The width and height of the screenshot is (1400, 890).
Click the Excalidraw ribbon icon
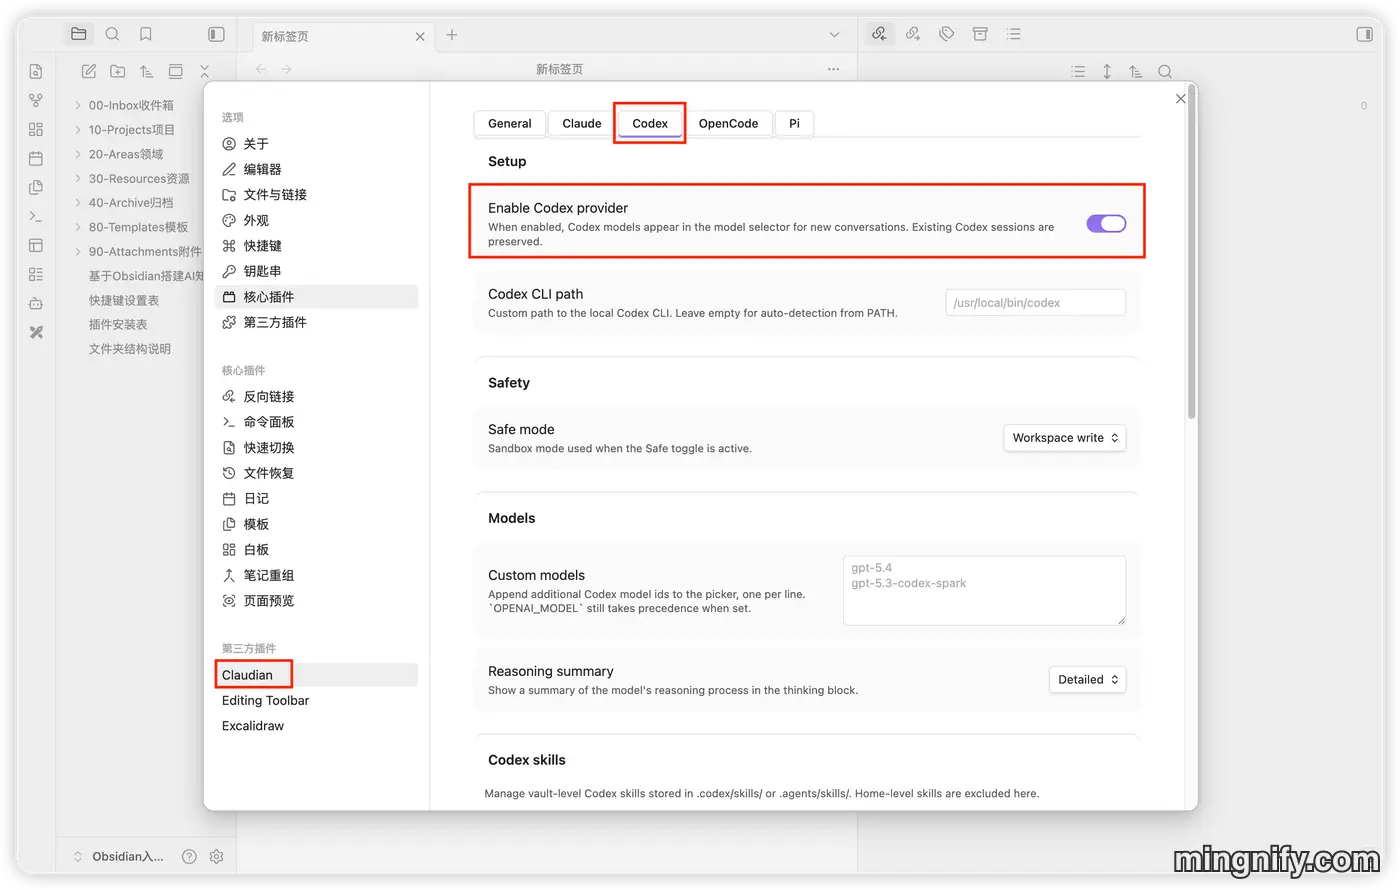tap(36, 332)
